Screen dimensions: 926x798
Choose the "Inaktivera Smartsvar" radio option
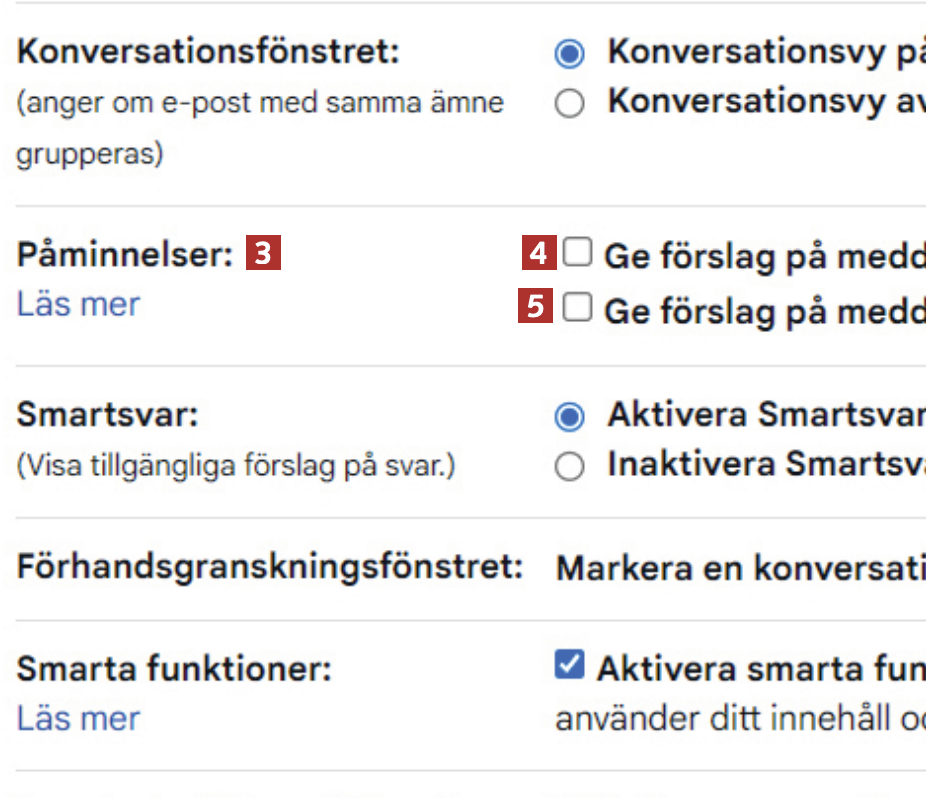pyautogui.click(x=569, y=467)
